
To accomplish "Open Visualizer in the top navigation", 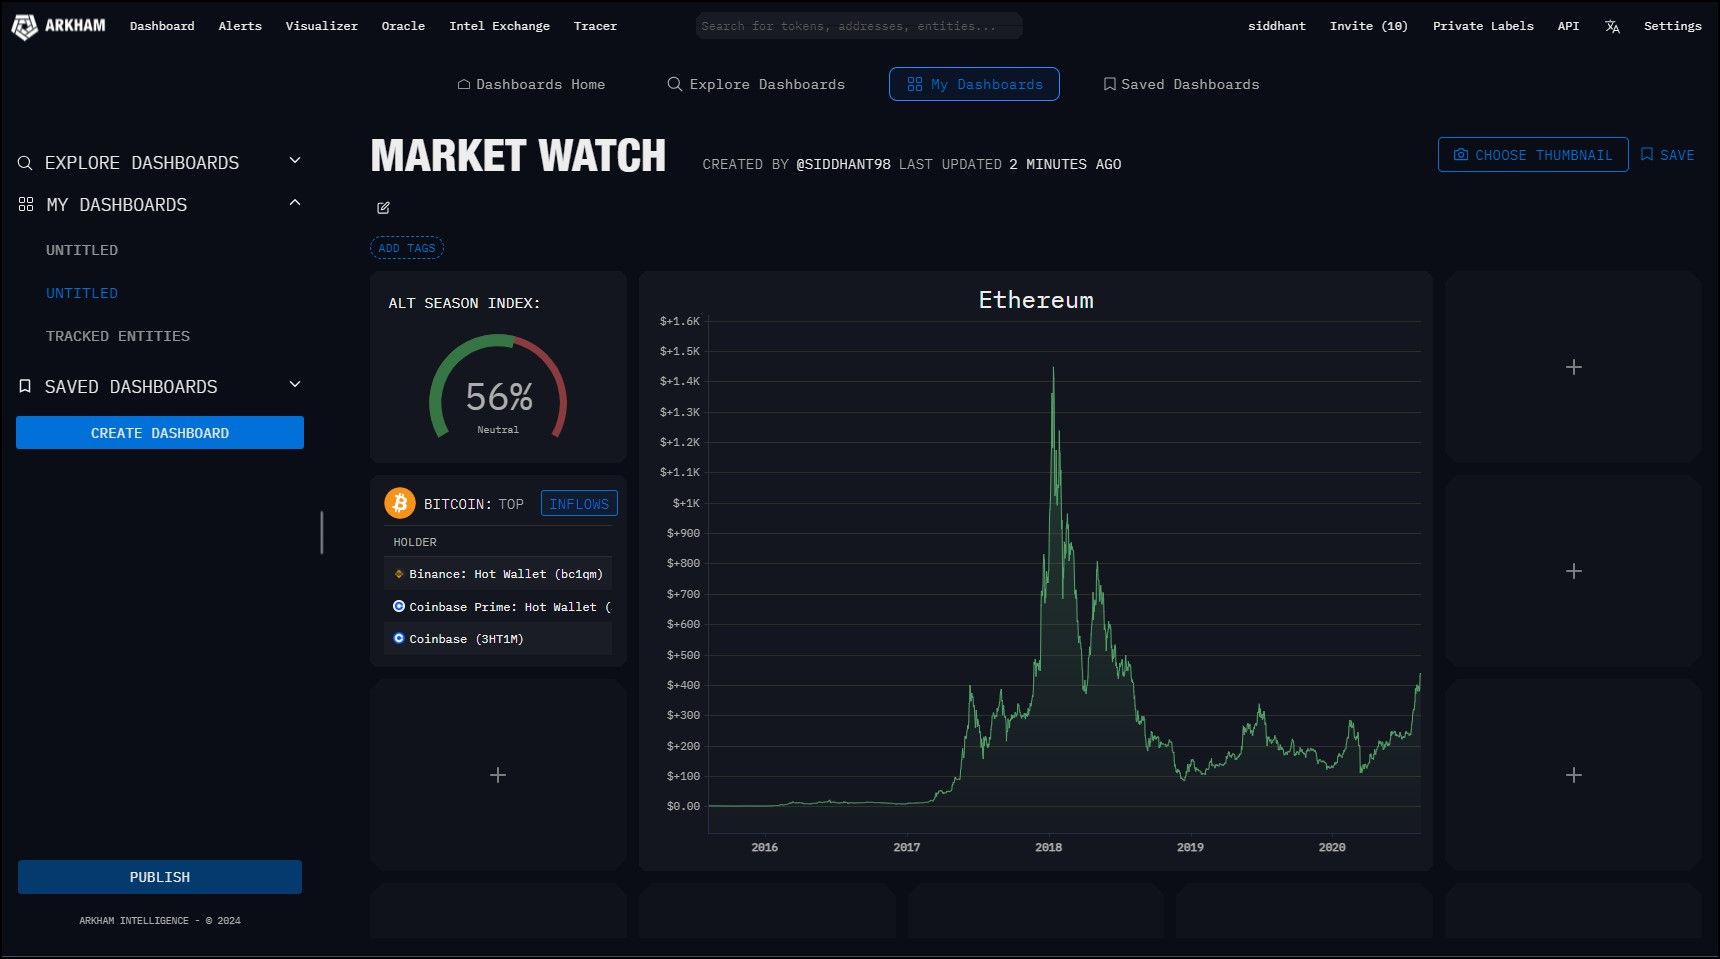I will click(321, 26).
